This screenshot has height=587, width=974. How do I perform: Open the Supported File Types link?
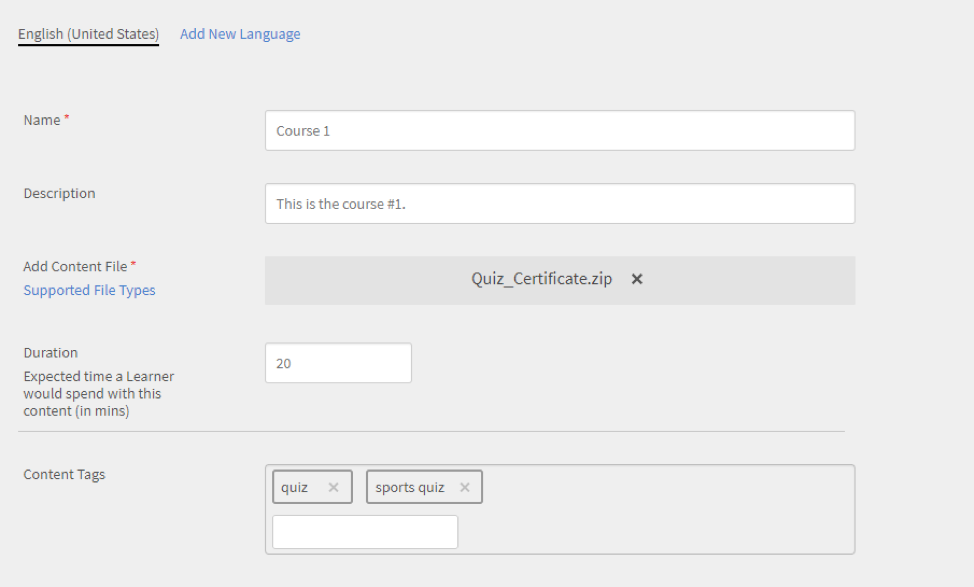tap(89, 290)
